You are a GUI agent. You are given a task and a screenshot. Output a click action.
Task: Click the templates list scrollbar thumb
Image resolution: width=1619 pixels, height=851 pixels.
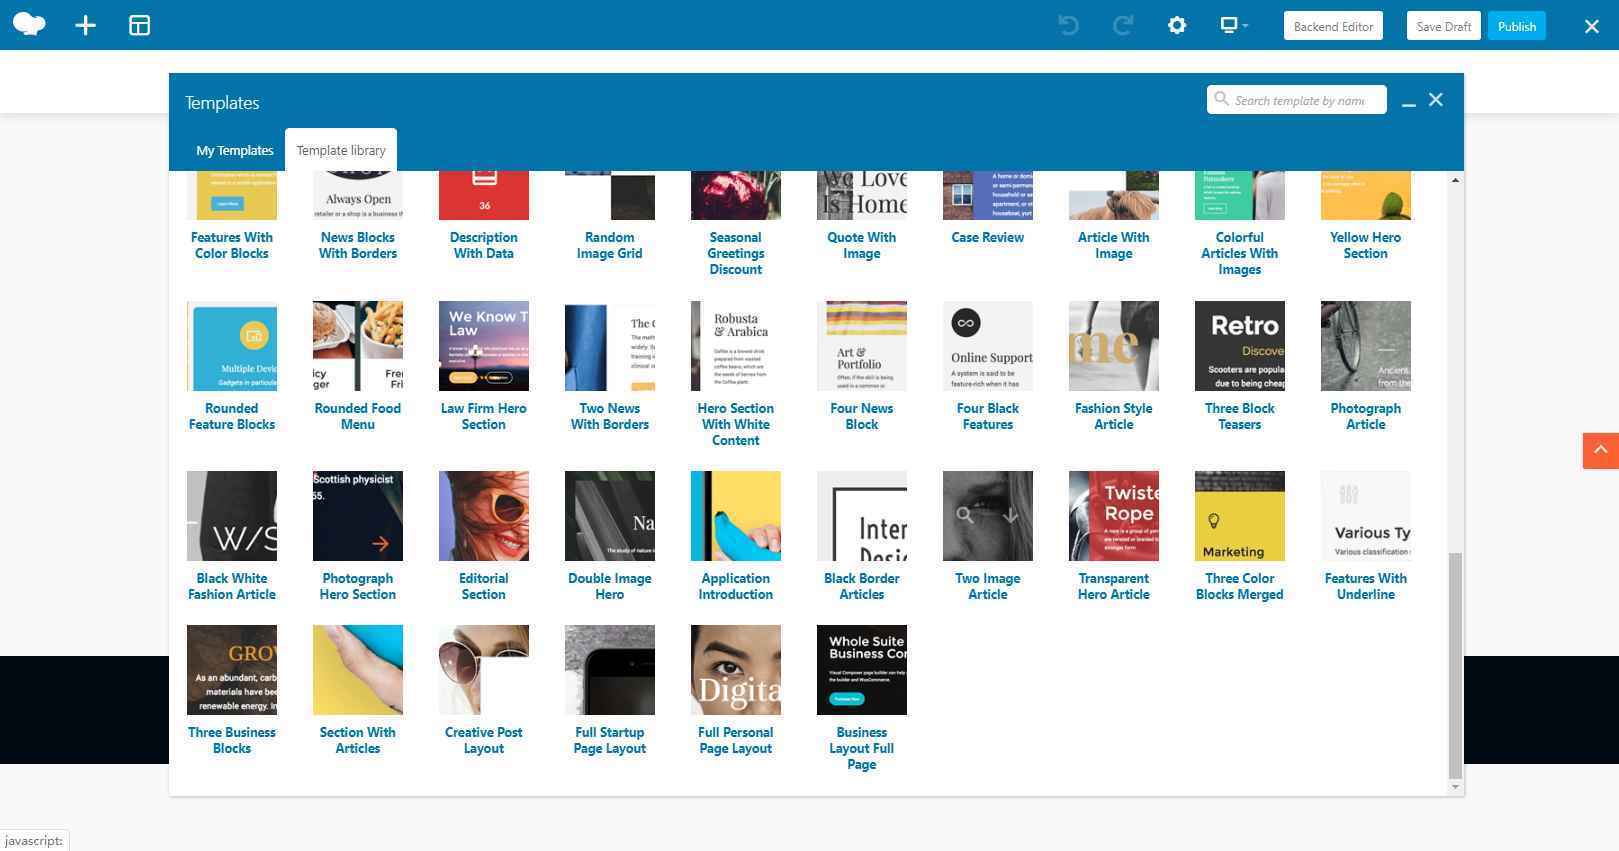[1455, 665]
